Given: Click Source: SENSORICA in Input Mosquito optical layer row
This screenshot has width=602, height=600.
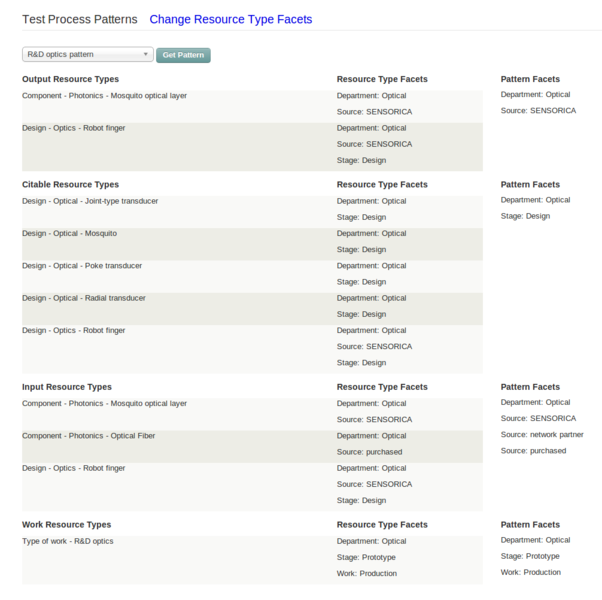Looking at the screenshot, I should coord(374,420).
